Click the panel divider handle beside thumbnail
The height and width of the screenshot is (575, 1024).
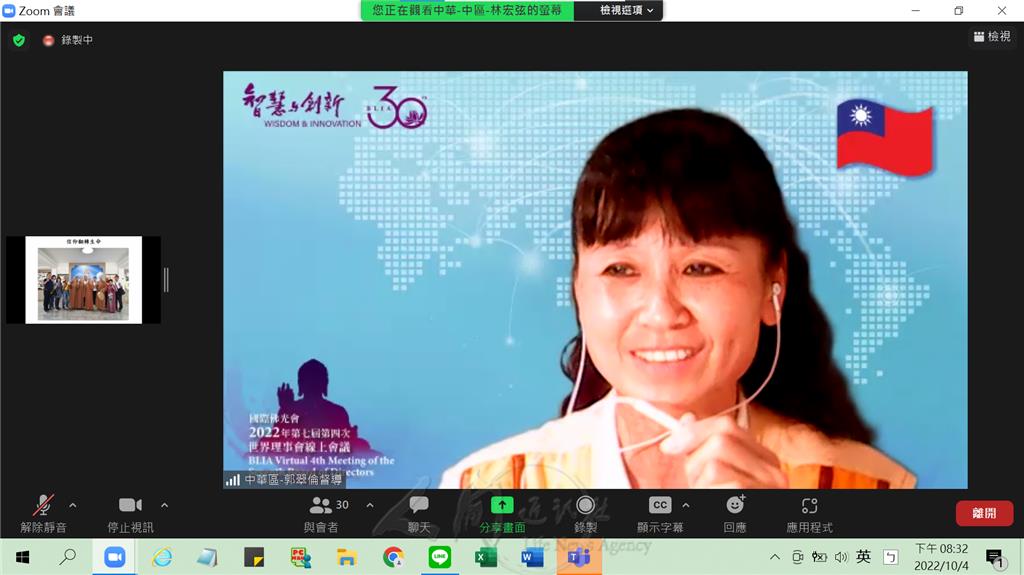(x=167, y=280)
